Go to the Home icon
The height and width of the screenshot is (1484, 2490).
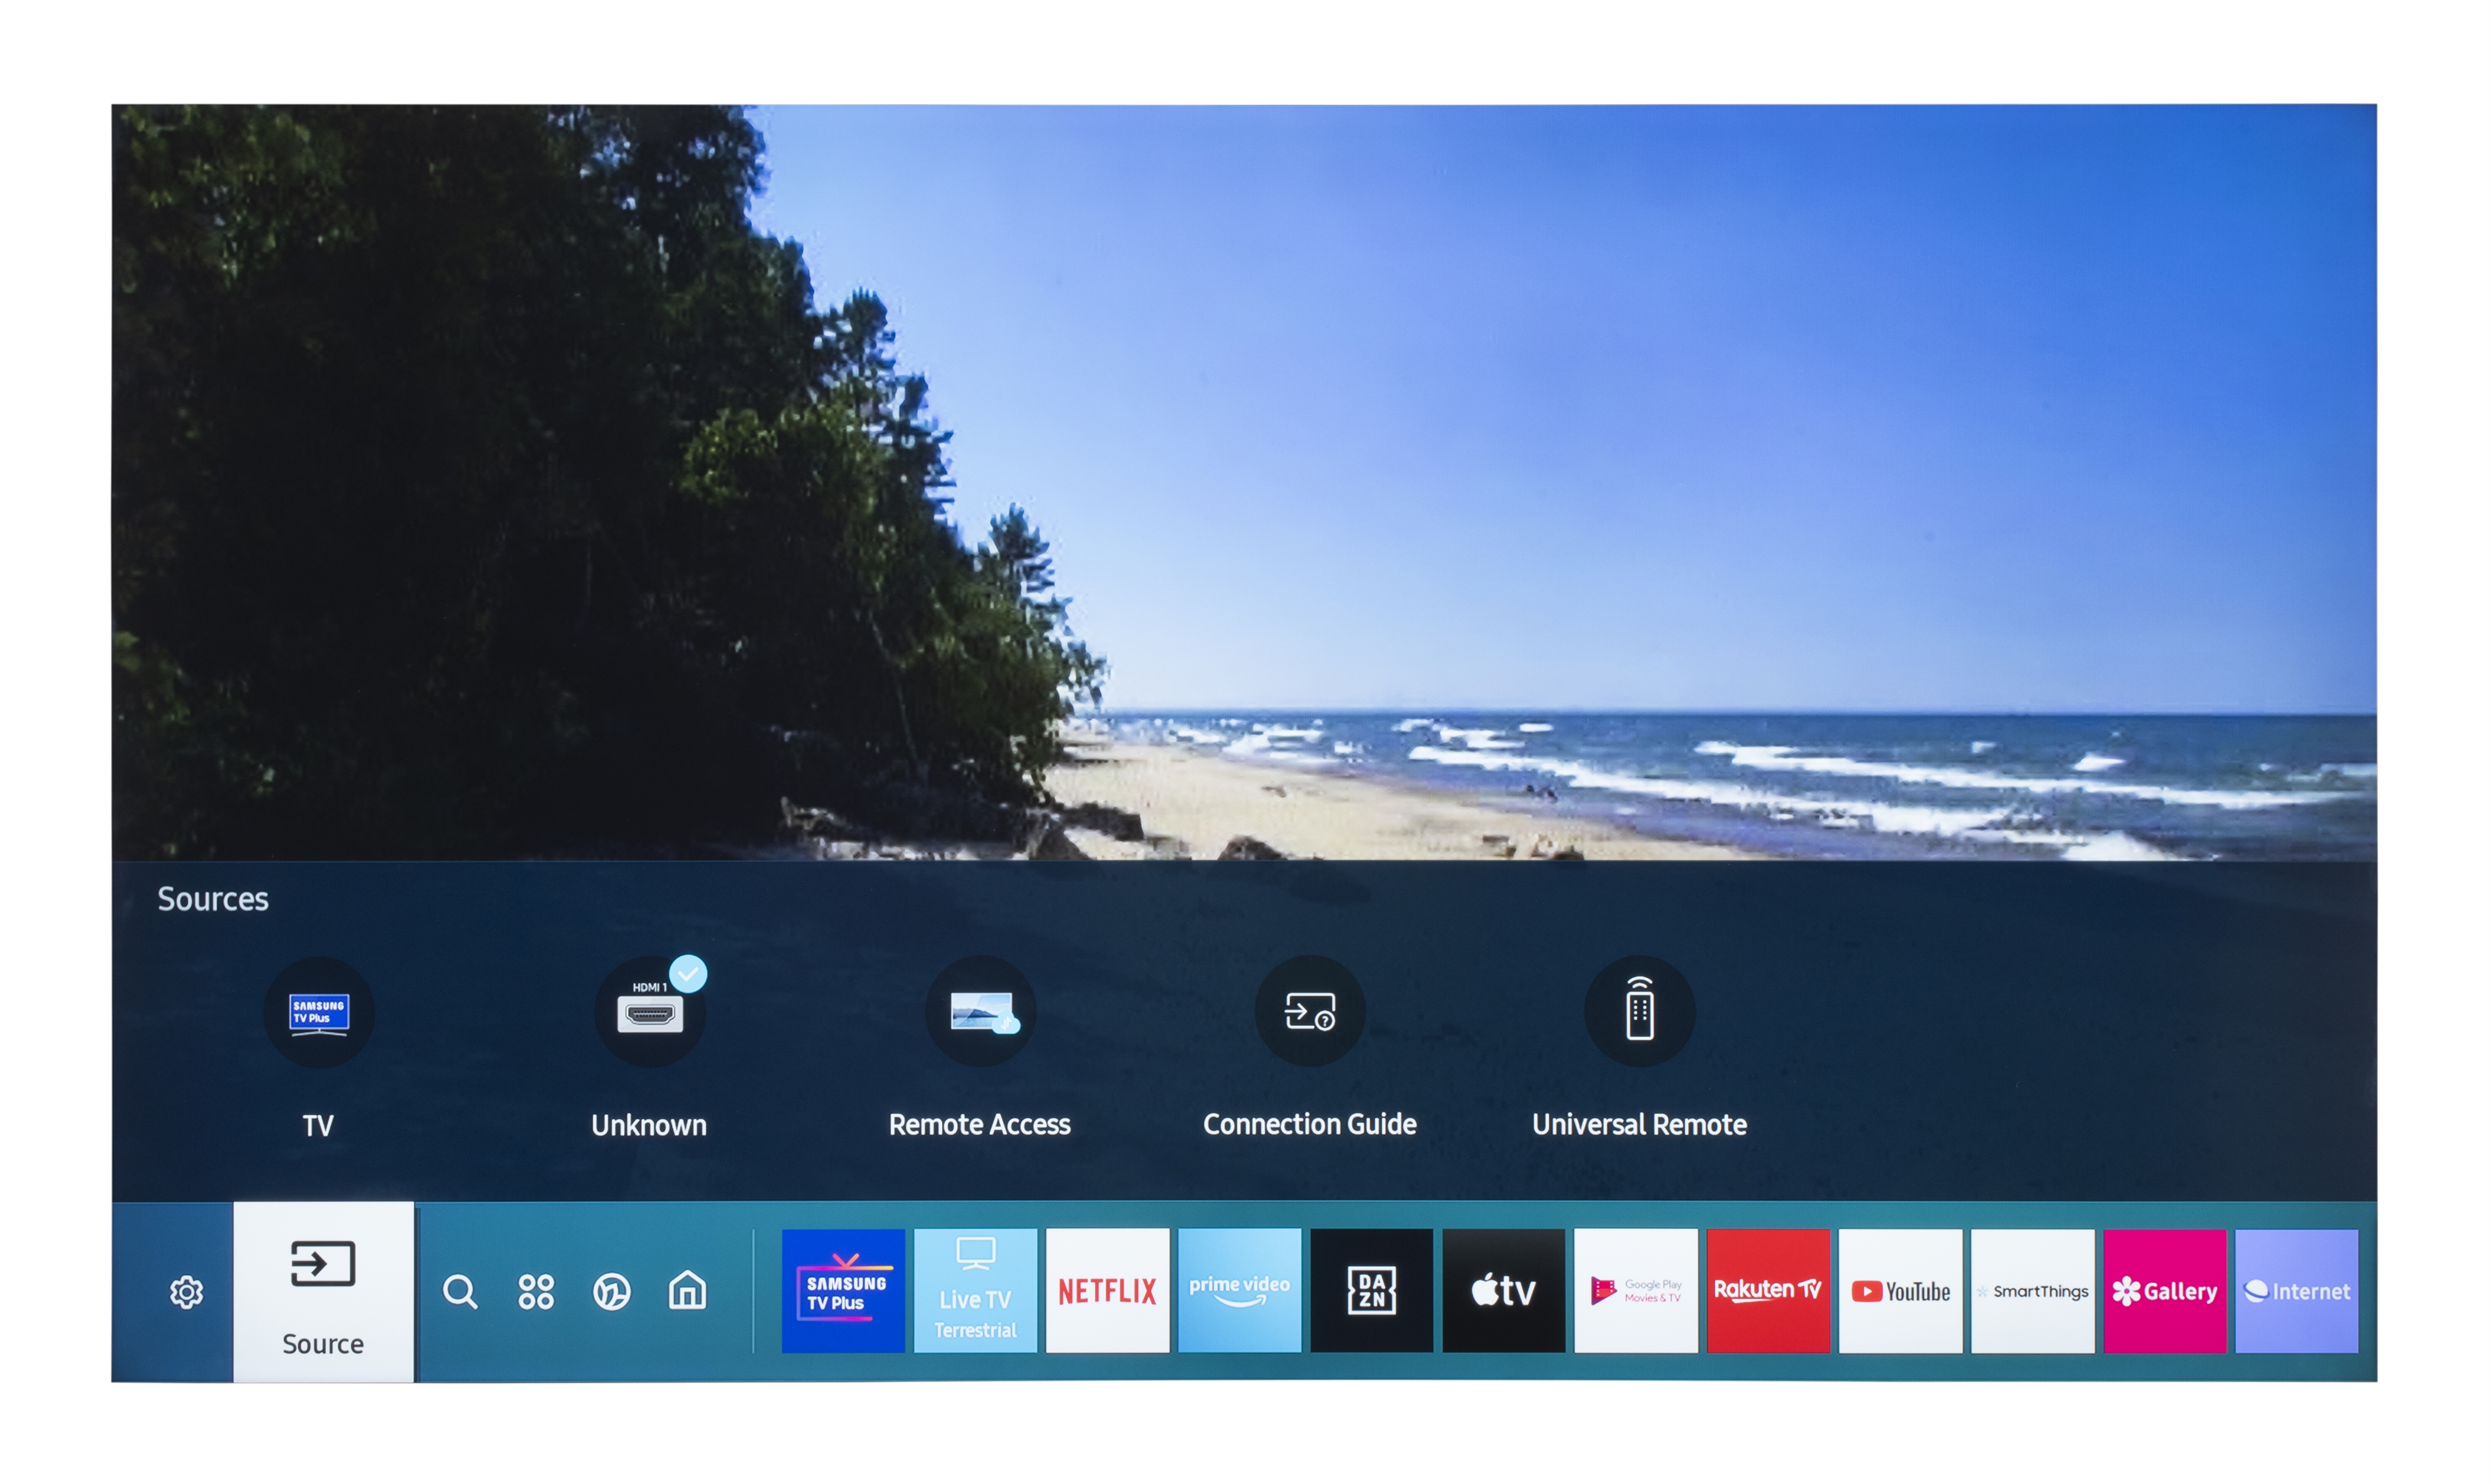coord(687,1291)
